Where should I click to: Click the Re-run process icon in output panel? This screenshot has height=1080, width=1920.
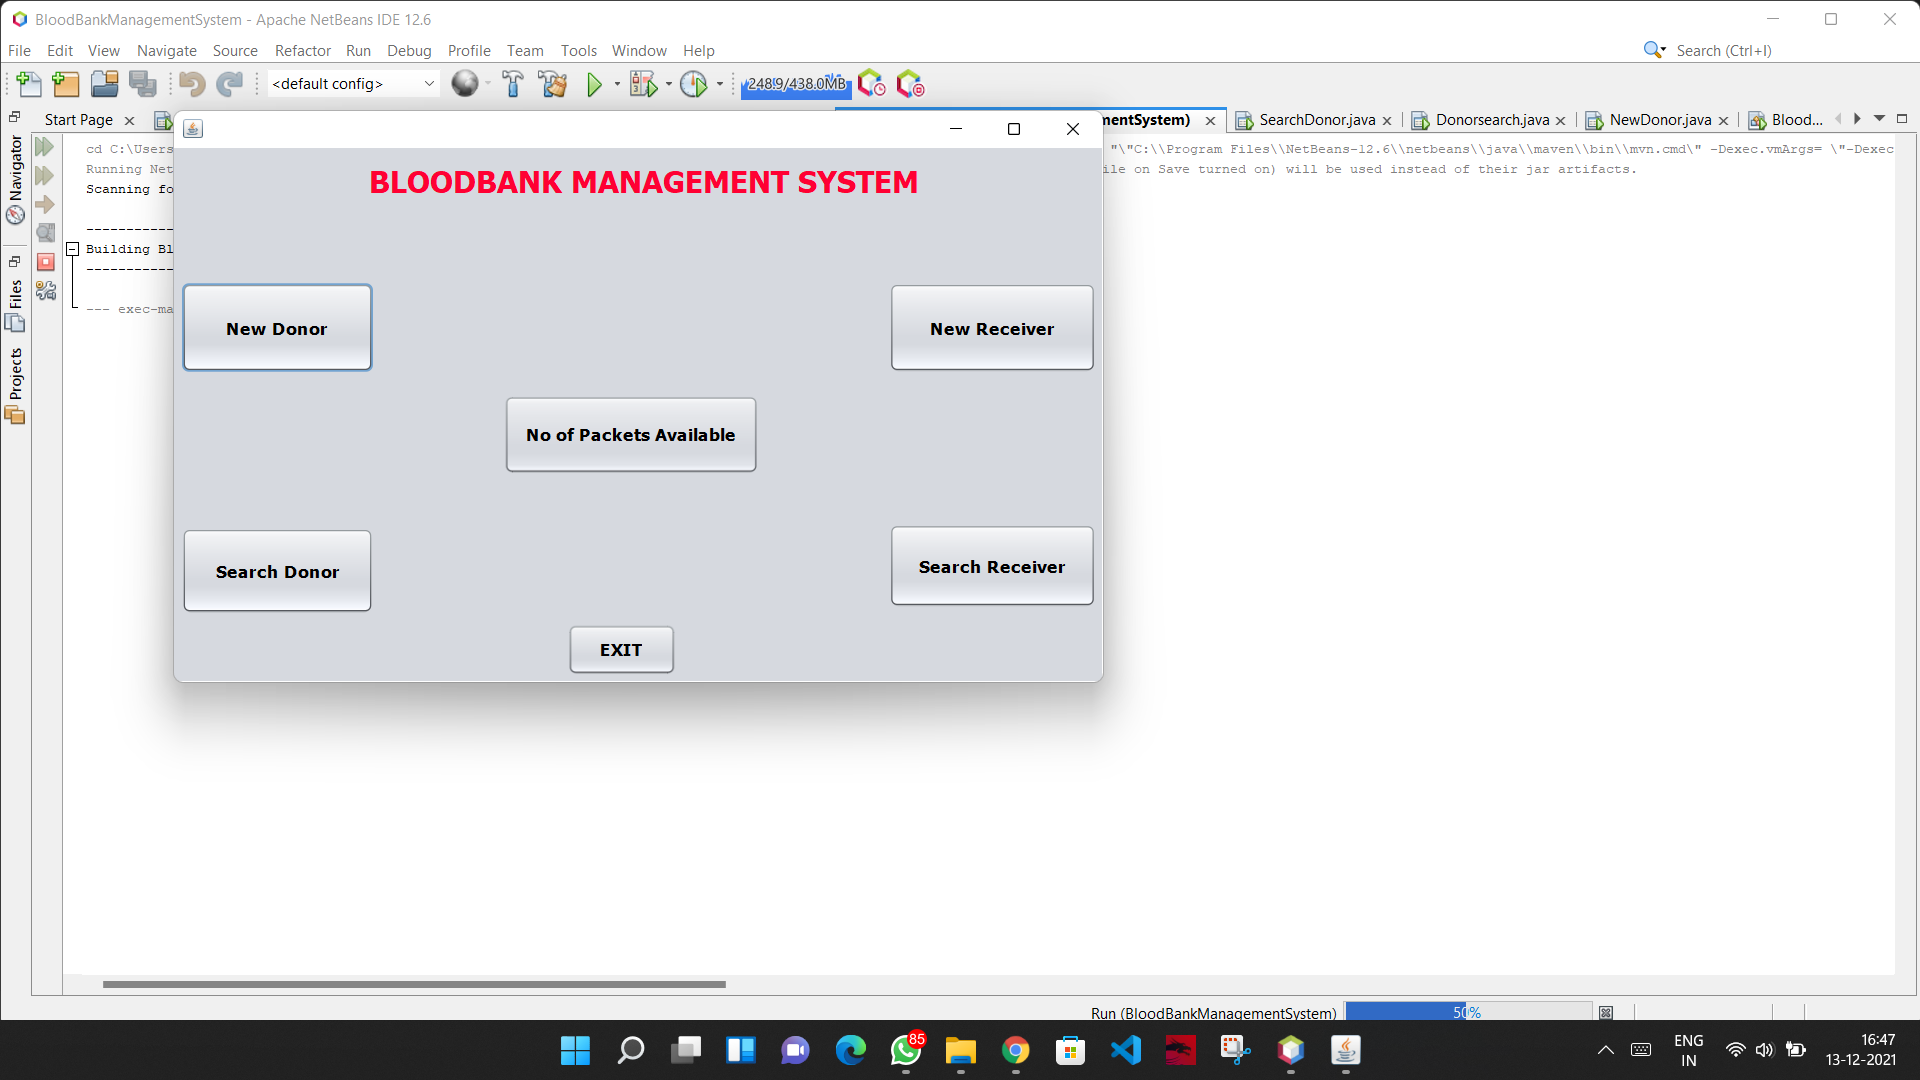(46, 146)
